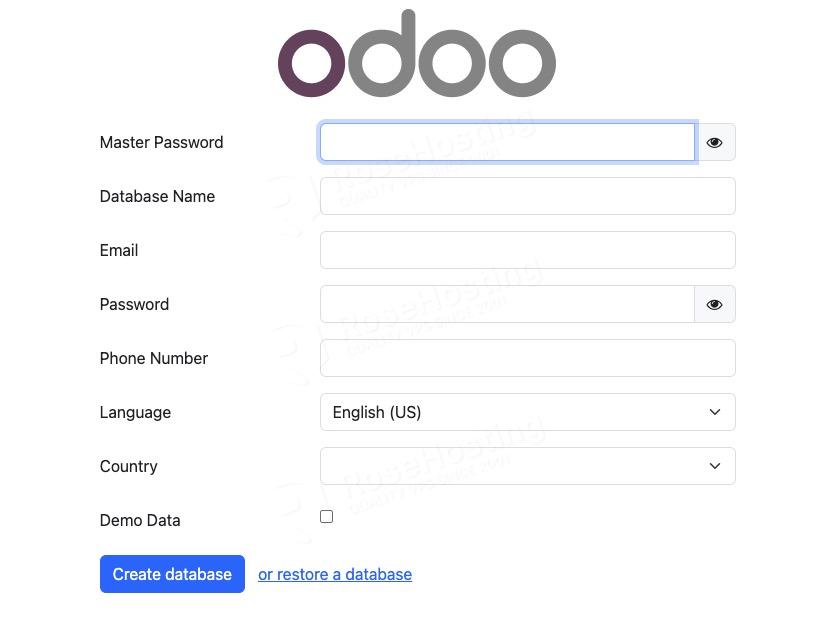Viewport: 823px width, 642px height.
Task: Focus the Password entry field
Action: (506, 304)
